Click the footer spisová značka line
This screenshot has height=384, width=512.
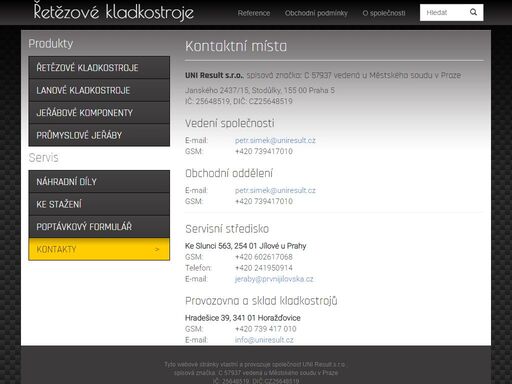coord(256,373)
